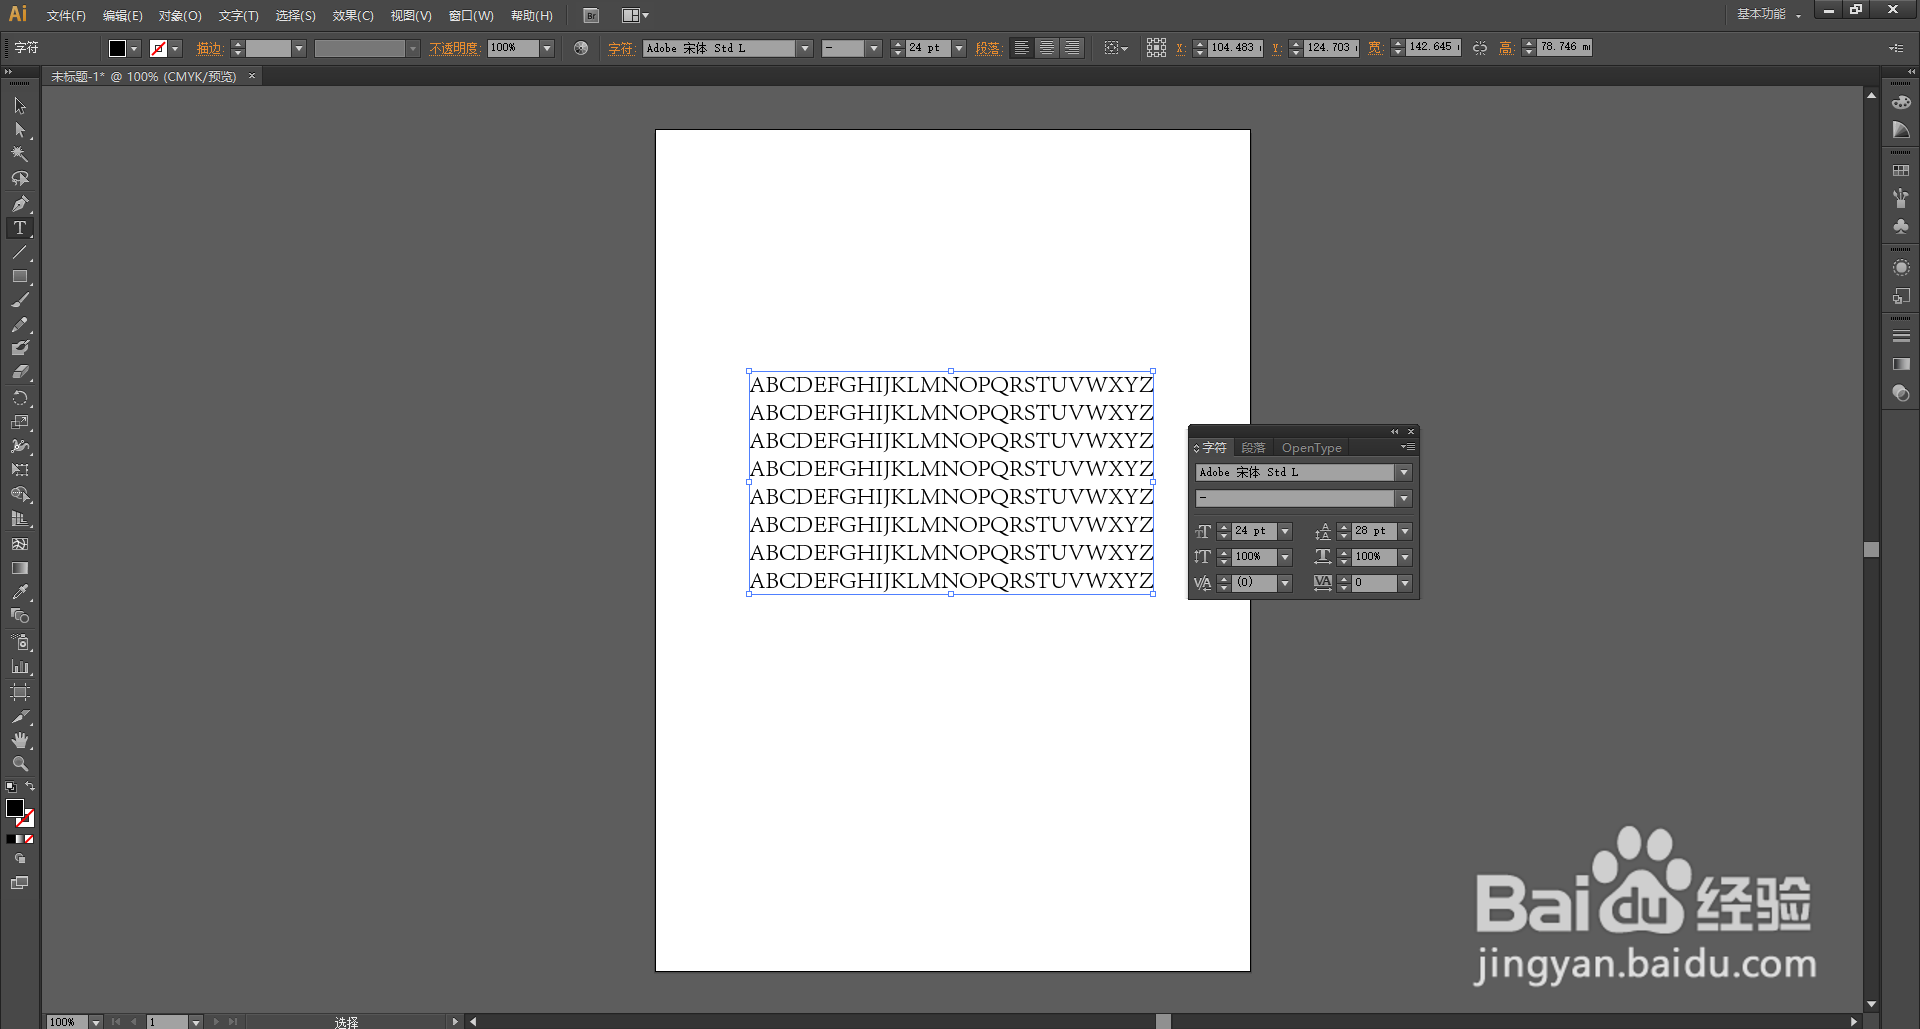Toggle constrain width and height proportions
Viewport: 1920px width, 1029px height.
1480,47
